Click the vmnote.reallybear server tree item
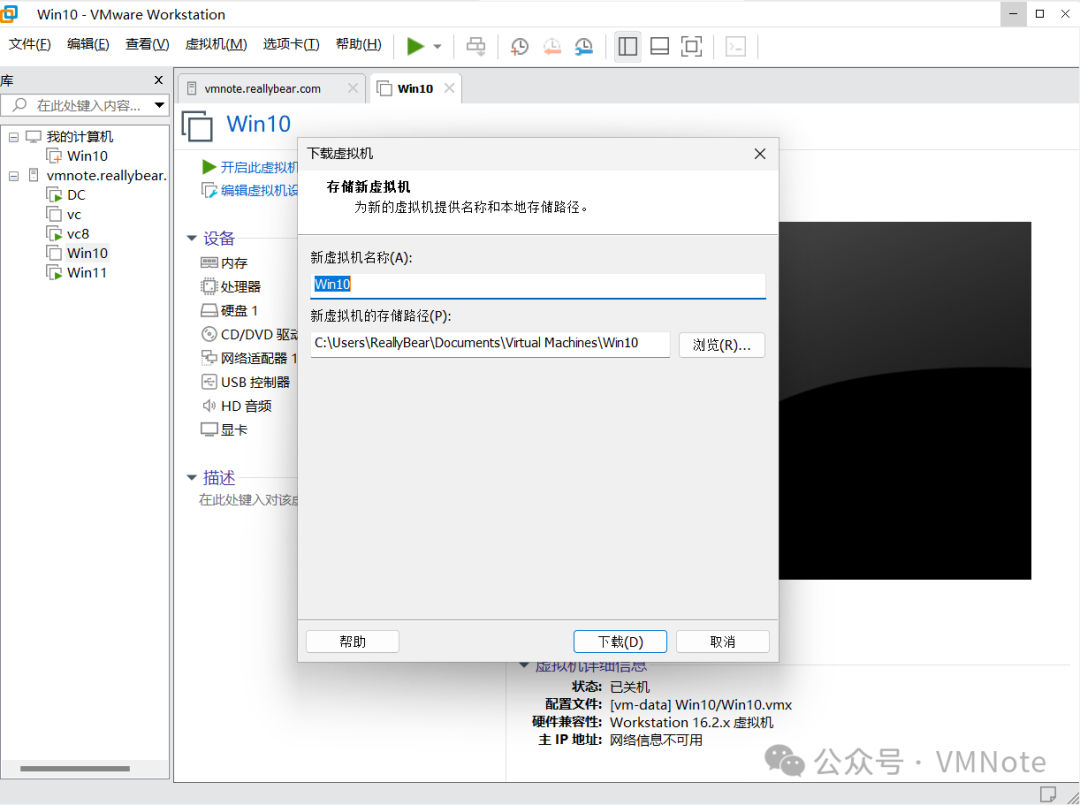1080x805 pixels. click(106, 176)
